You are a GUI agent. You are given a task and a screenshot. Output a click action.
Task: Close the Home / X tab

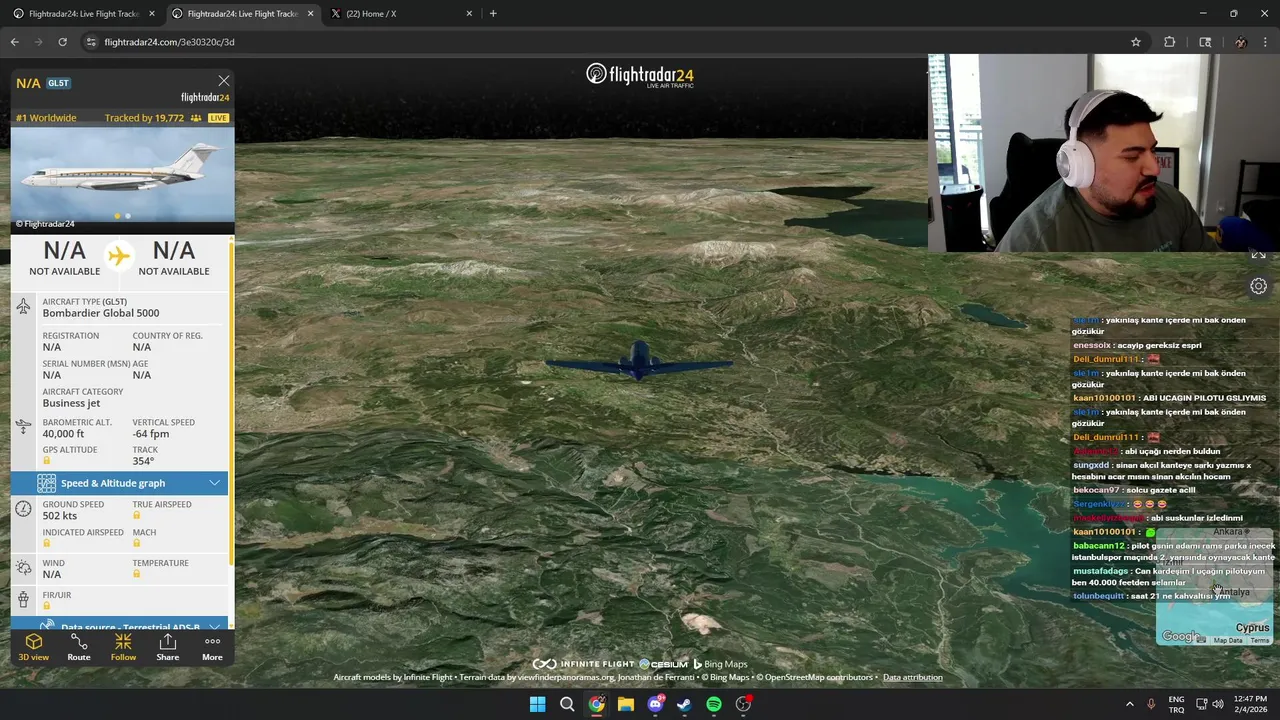tap(469, 14)
